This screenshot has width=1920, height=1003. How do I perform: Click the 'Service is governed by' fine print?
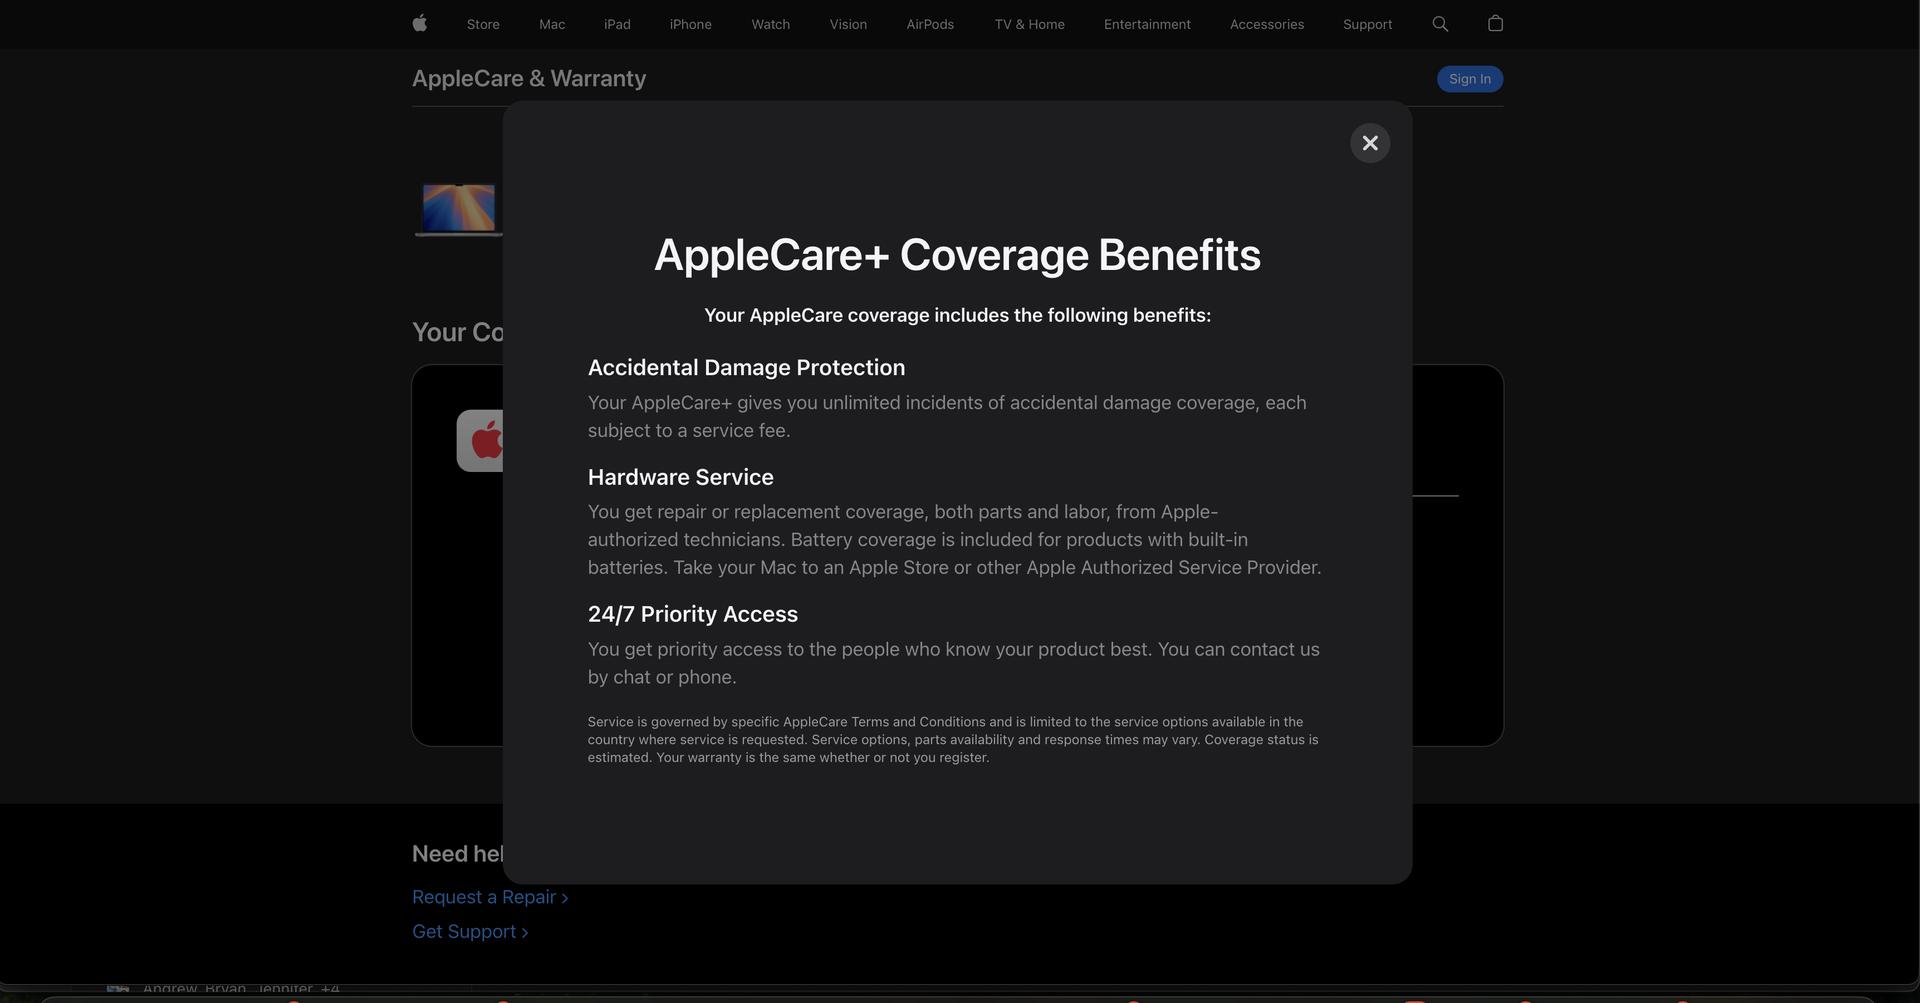pos(953,739)
